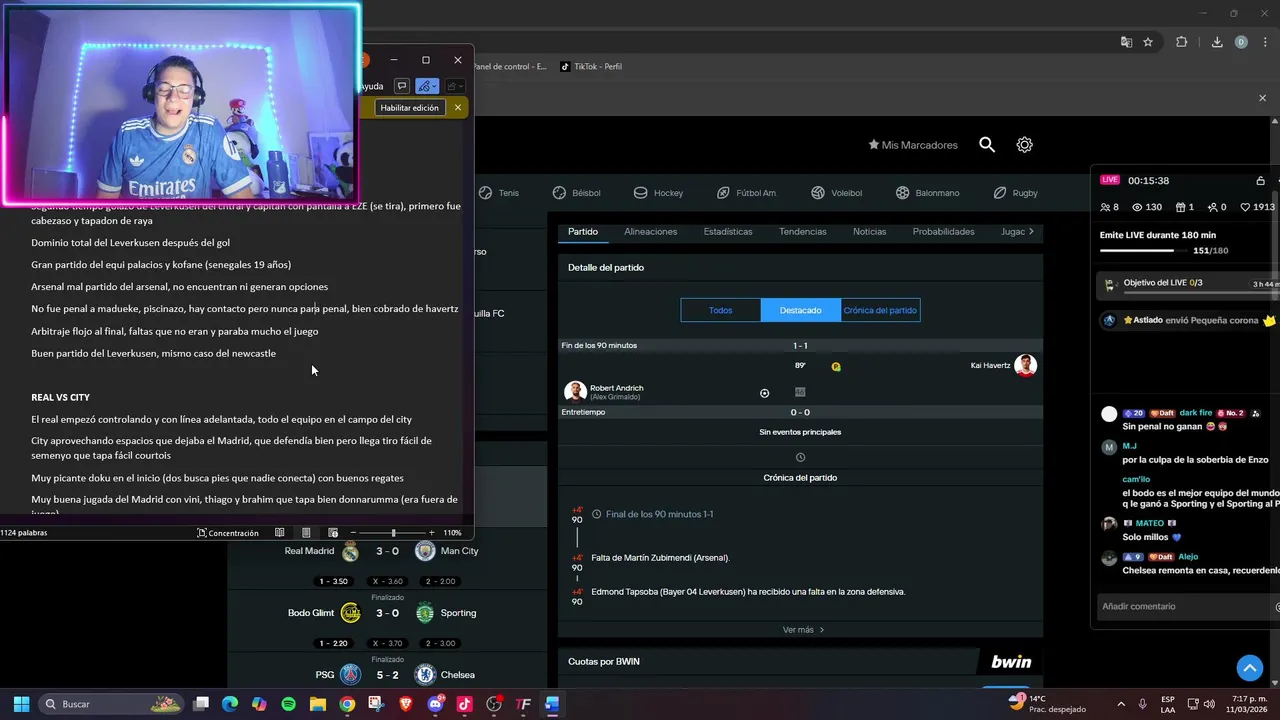Image resolution: width=1280 pixels, height=720 pixels.
Task: Click the lock icon in LIVE panel
Action: [x=1260, y=181]
